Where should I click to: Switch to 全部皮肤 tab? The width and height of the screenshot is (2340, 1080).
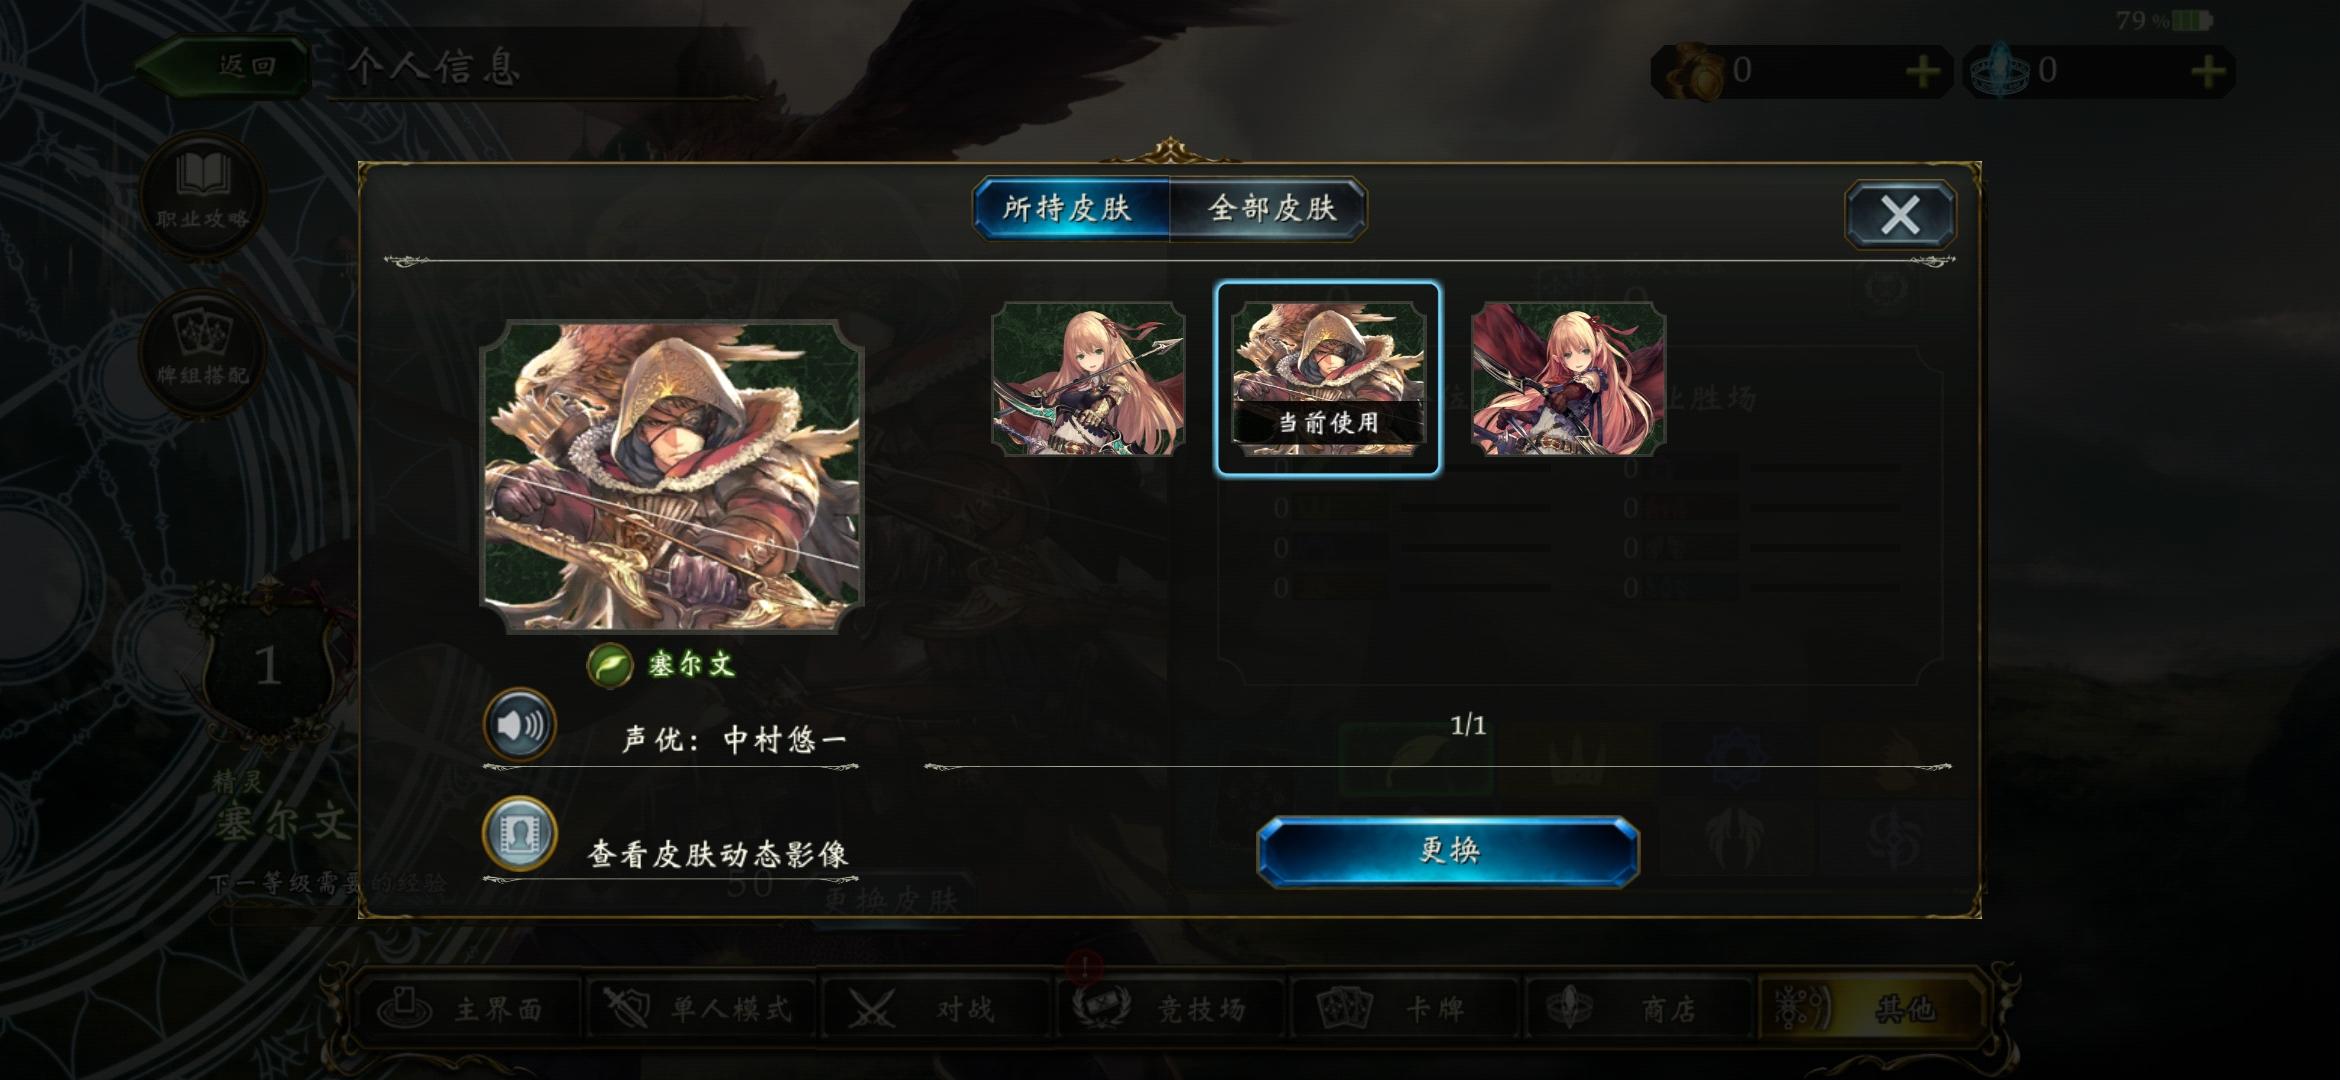click(1270, 208)
